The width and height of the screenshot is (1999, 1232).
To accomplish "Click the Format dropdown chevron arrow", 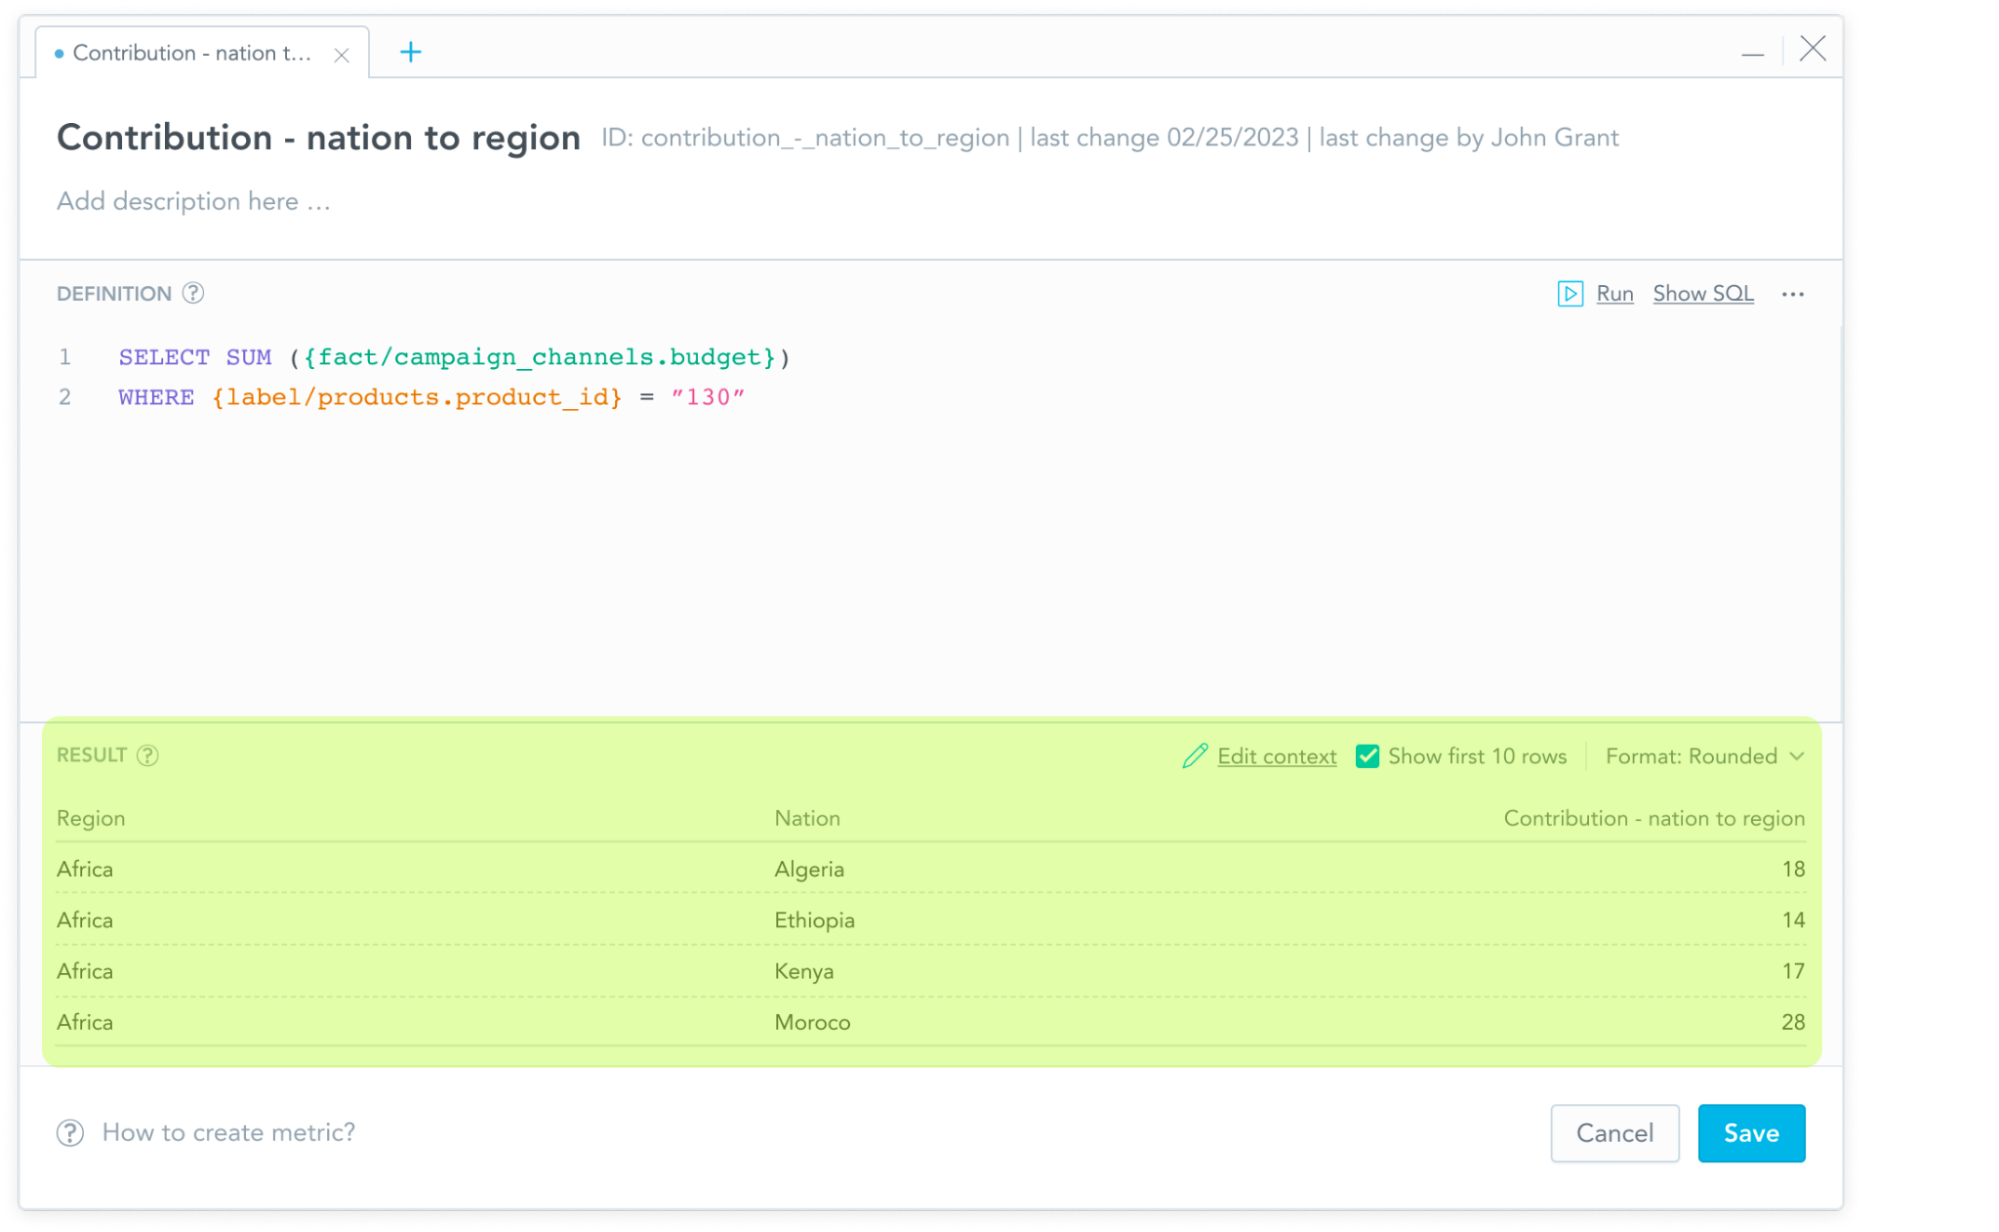I will click(1797, 756).
